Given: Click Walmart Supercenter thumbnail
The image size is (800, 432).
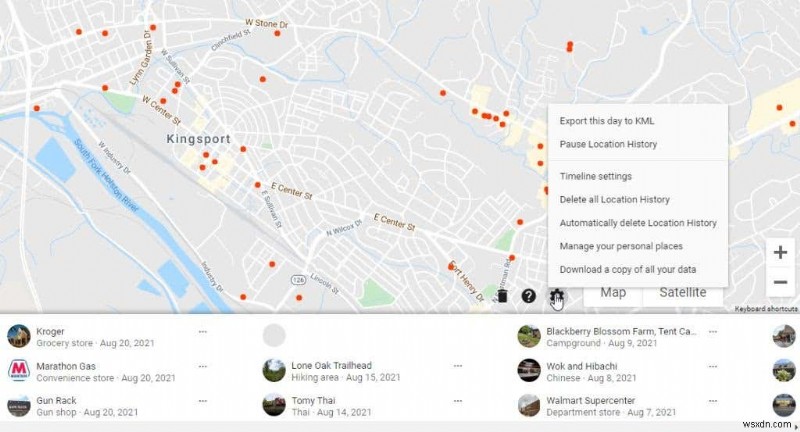Looking at the screenshot, I should (529, 405).
